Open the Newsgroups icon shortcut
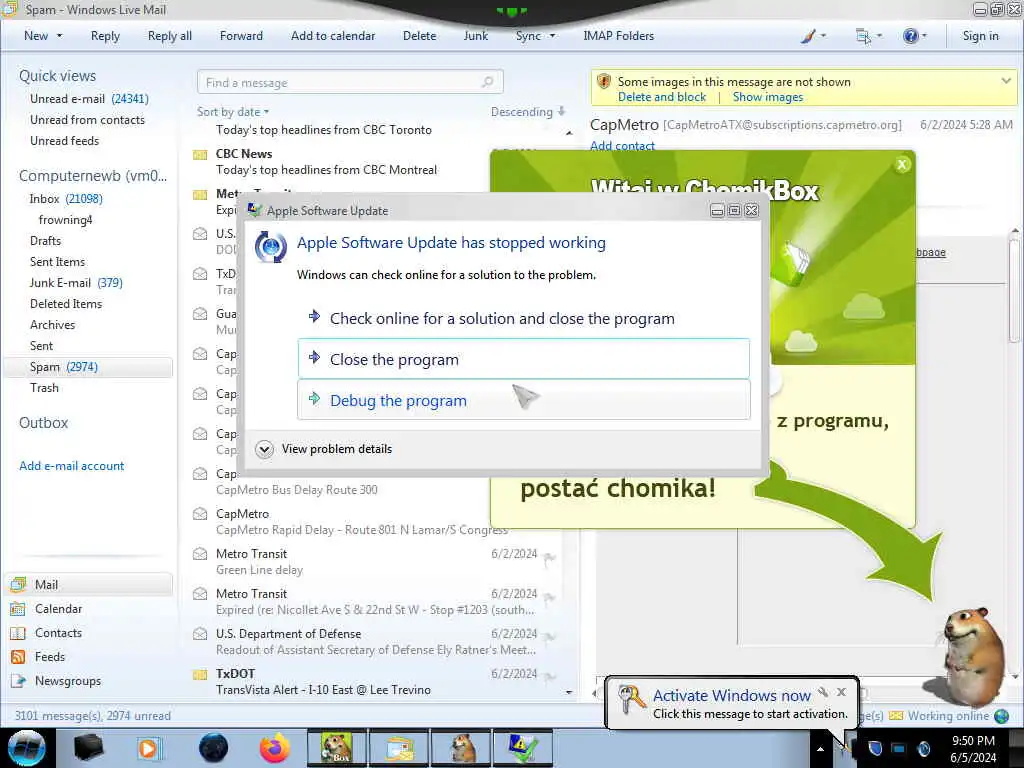The height and width of the screenshot is (768, 1024). (x=18, y=680)
